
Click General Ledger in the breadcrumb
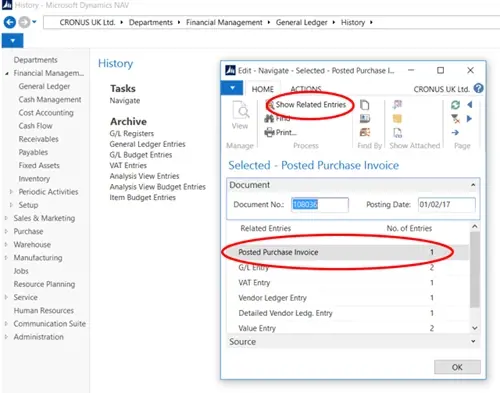tap(301, 22)
